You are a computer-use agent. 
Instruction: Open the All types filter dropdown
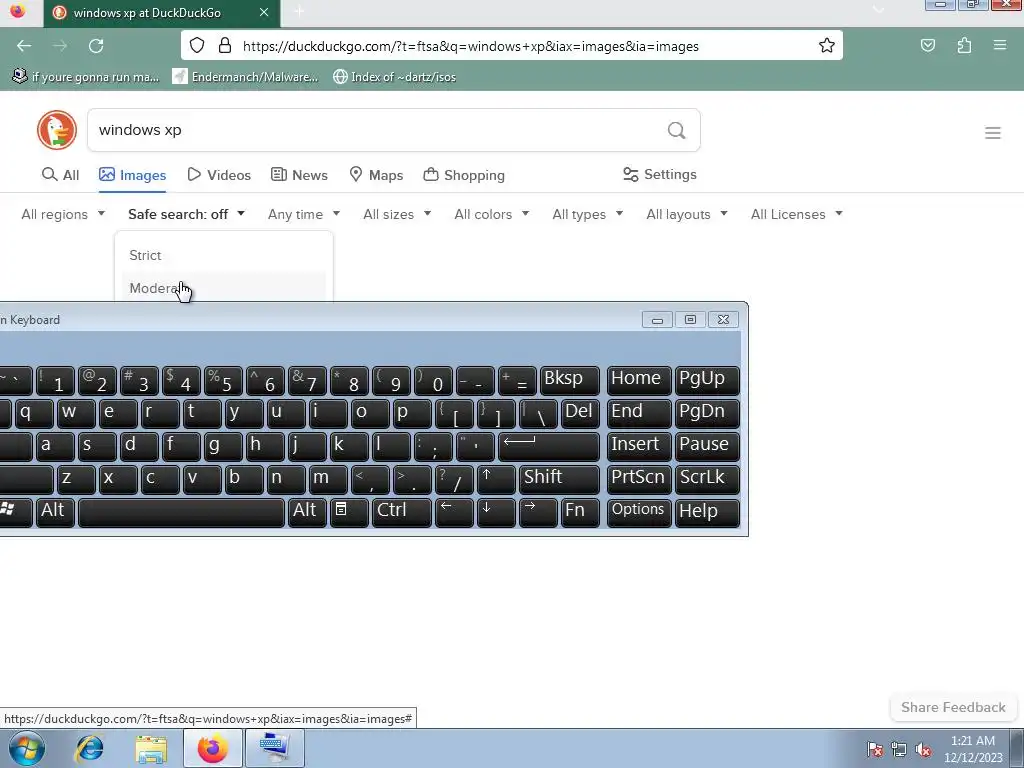pyautogui.click(x=587, y=214)
